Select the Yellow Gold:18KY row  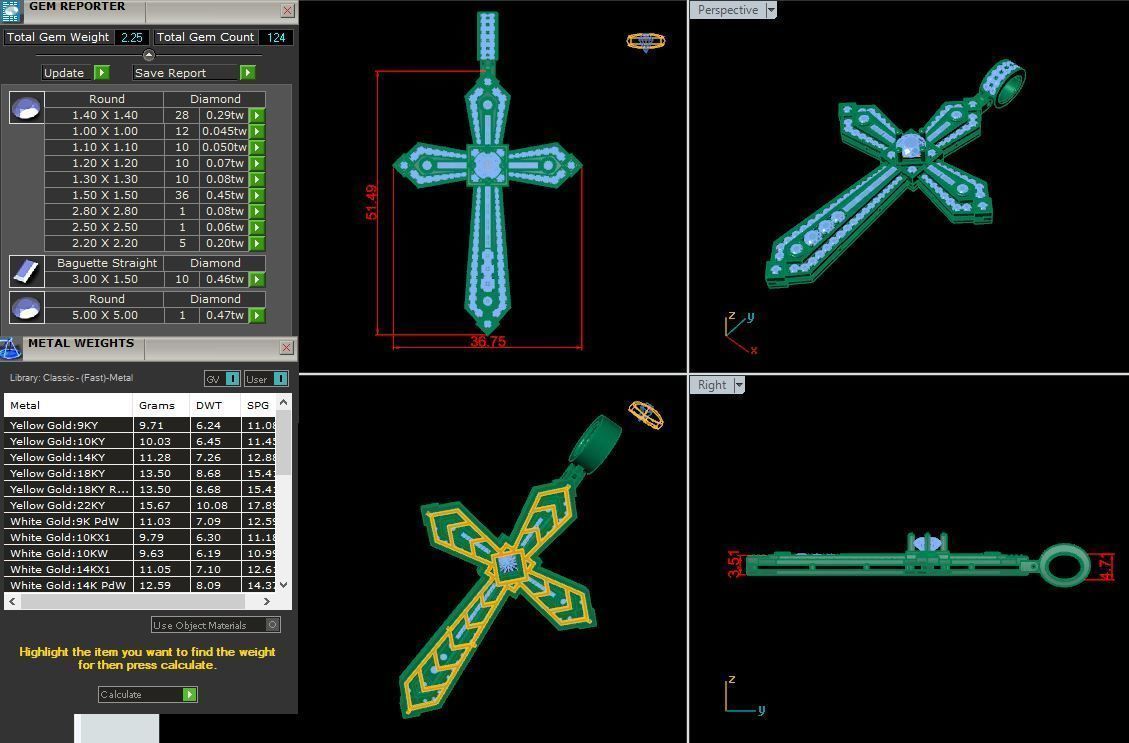click(140, 473)
